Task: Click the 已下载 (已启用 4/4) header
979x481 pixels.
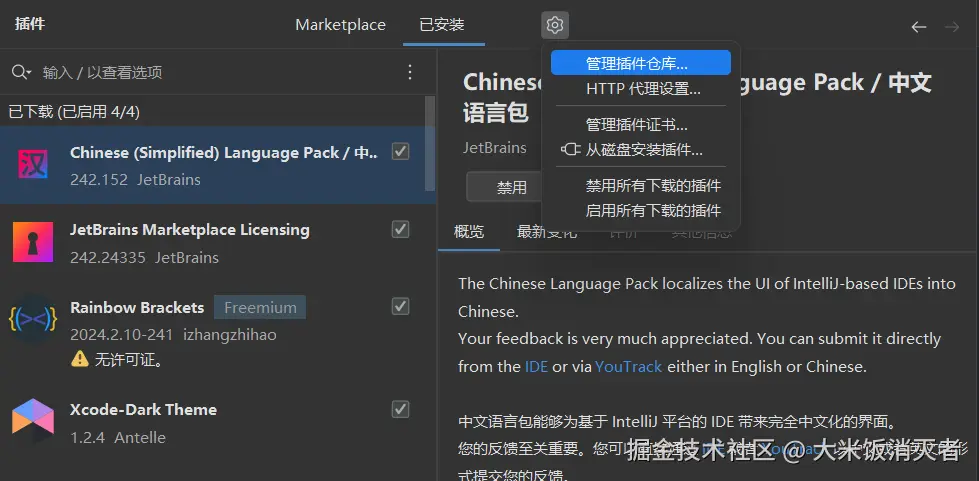Action: click(74, 112)
